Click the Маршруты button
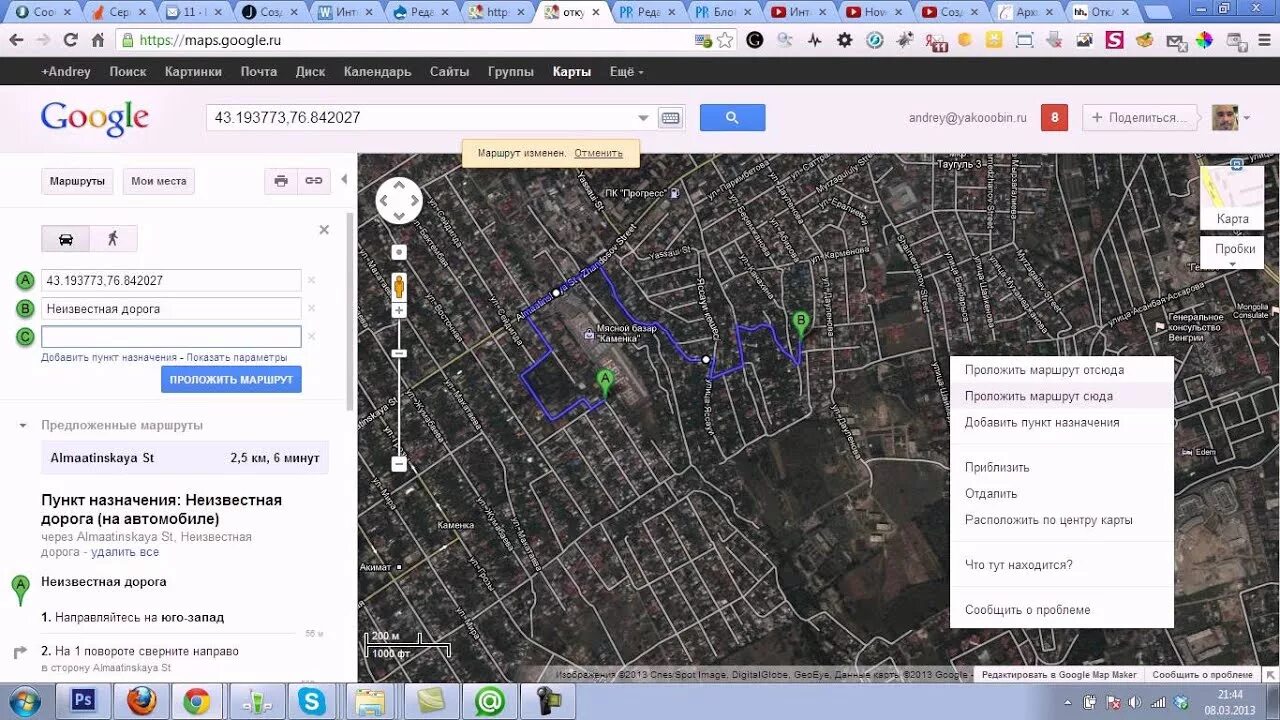This screenshot has height=720, width=1280. point(77,181)
